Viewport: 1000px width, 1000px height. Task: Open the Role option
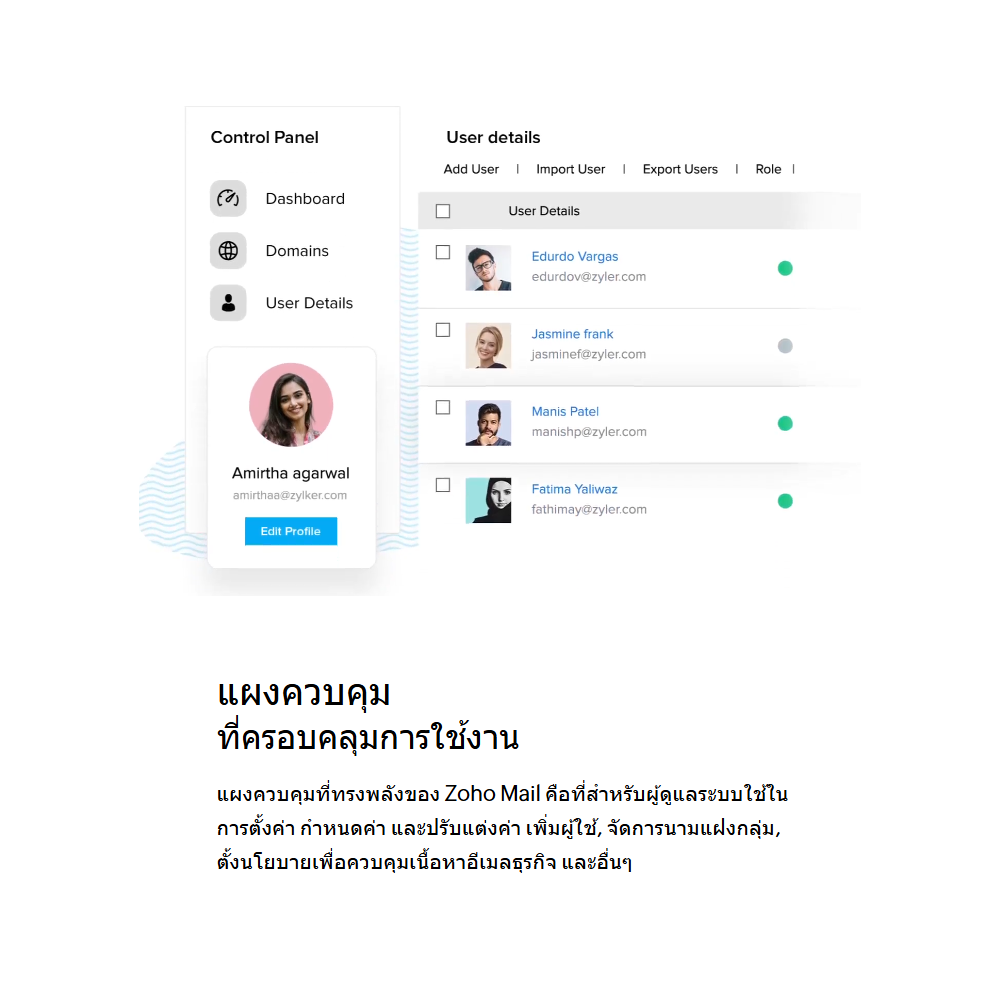click(x=768, y=169)
